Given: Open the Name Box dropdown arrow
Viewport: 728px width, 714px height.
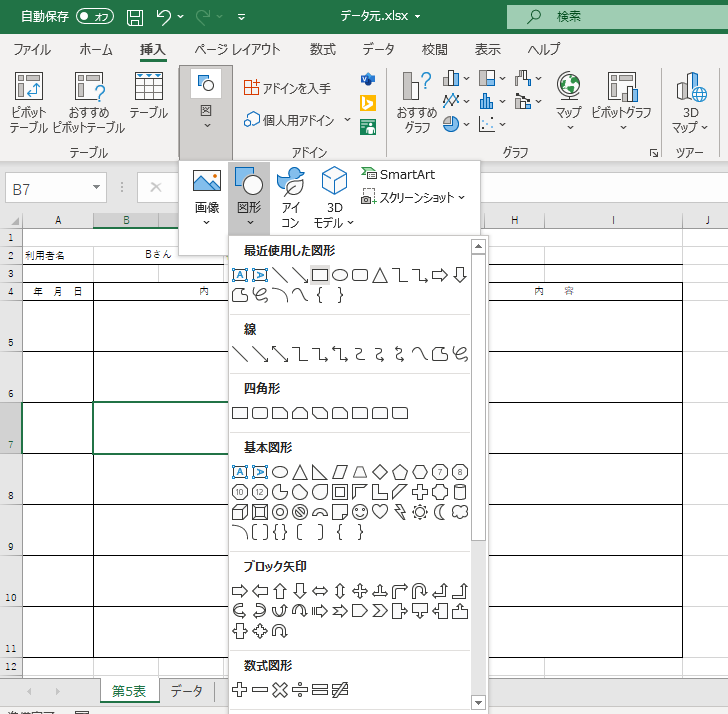Looking at the screenshot, I should pos(96,187).
